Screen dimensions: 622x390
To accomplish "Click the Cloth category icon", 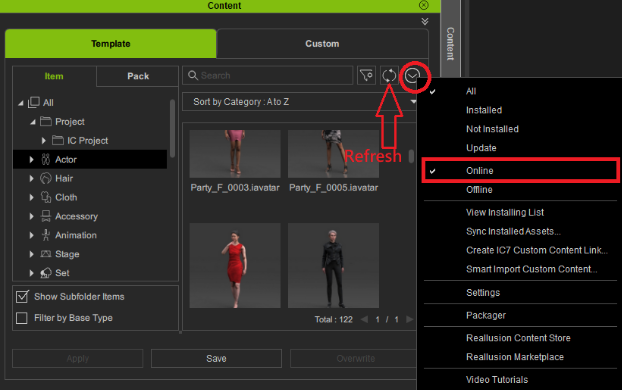I will click(46, 197).
